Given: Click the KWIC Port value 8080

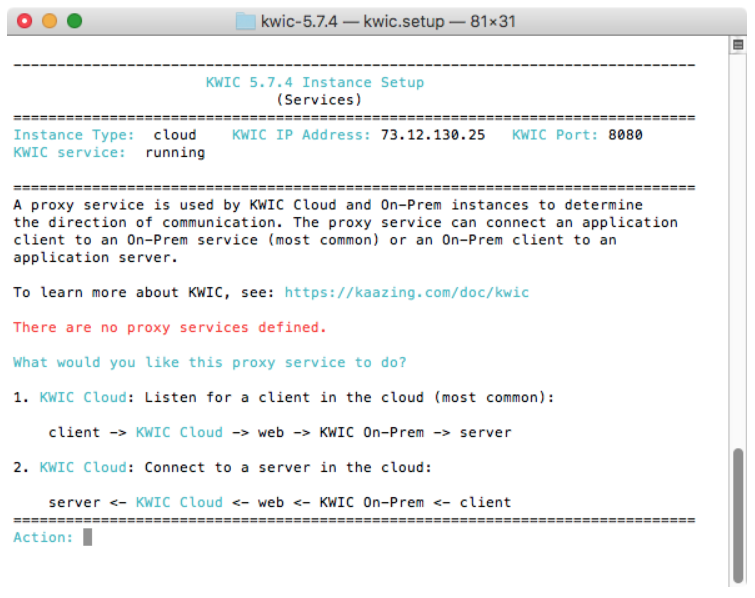Looking at the screenshot, I should click(625, 135).
